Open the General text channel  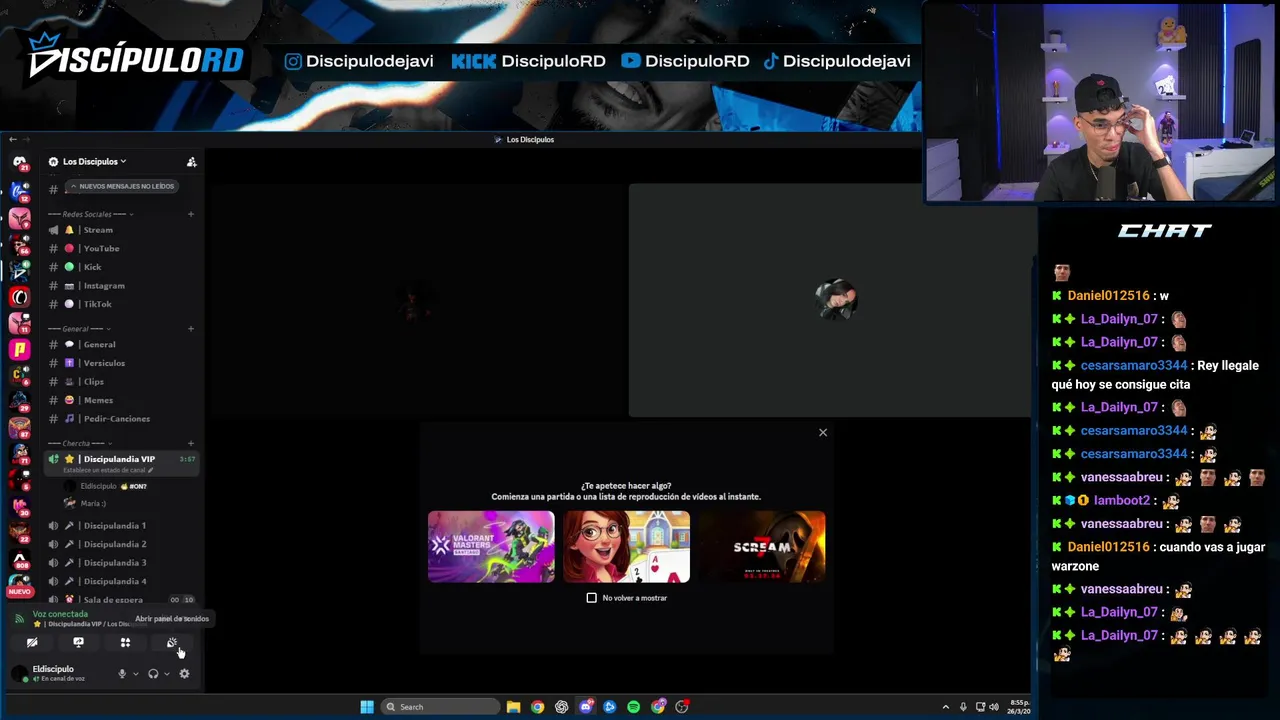tap(122, 345)
